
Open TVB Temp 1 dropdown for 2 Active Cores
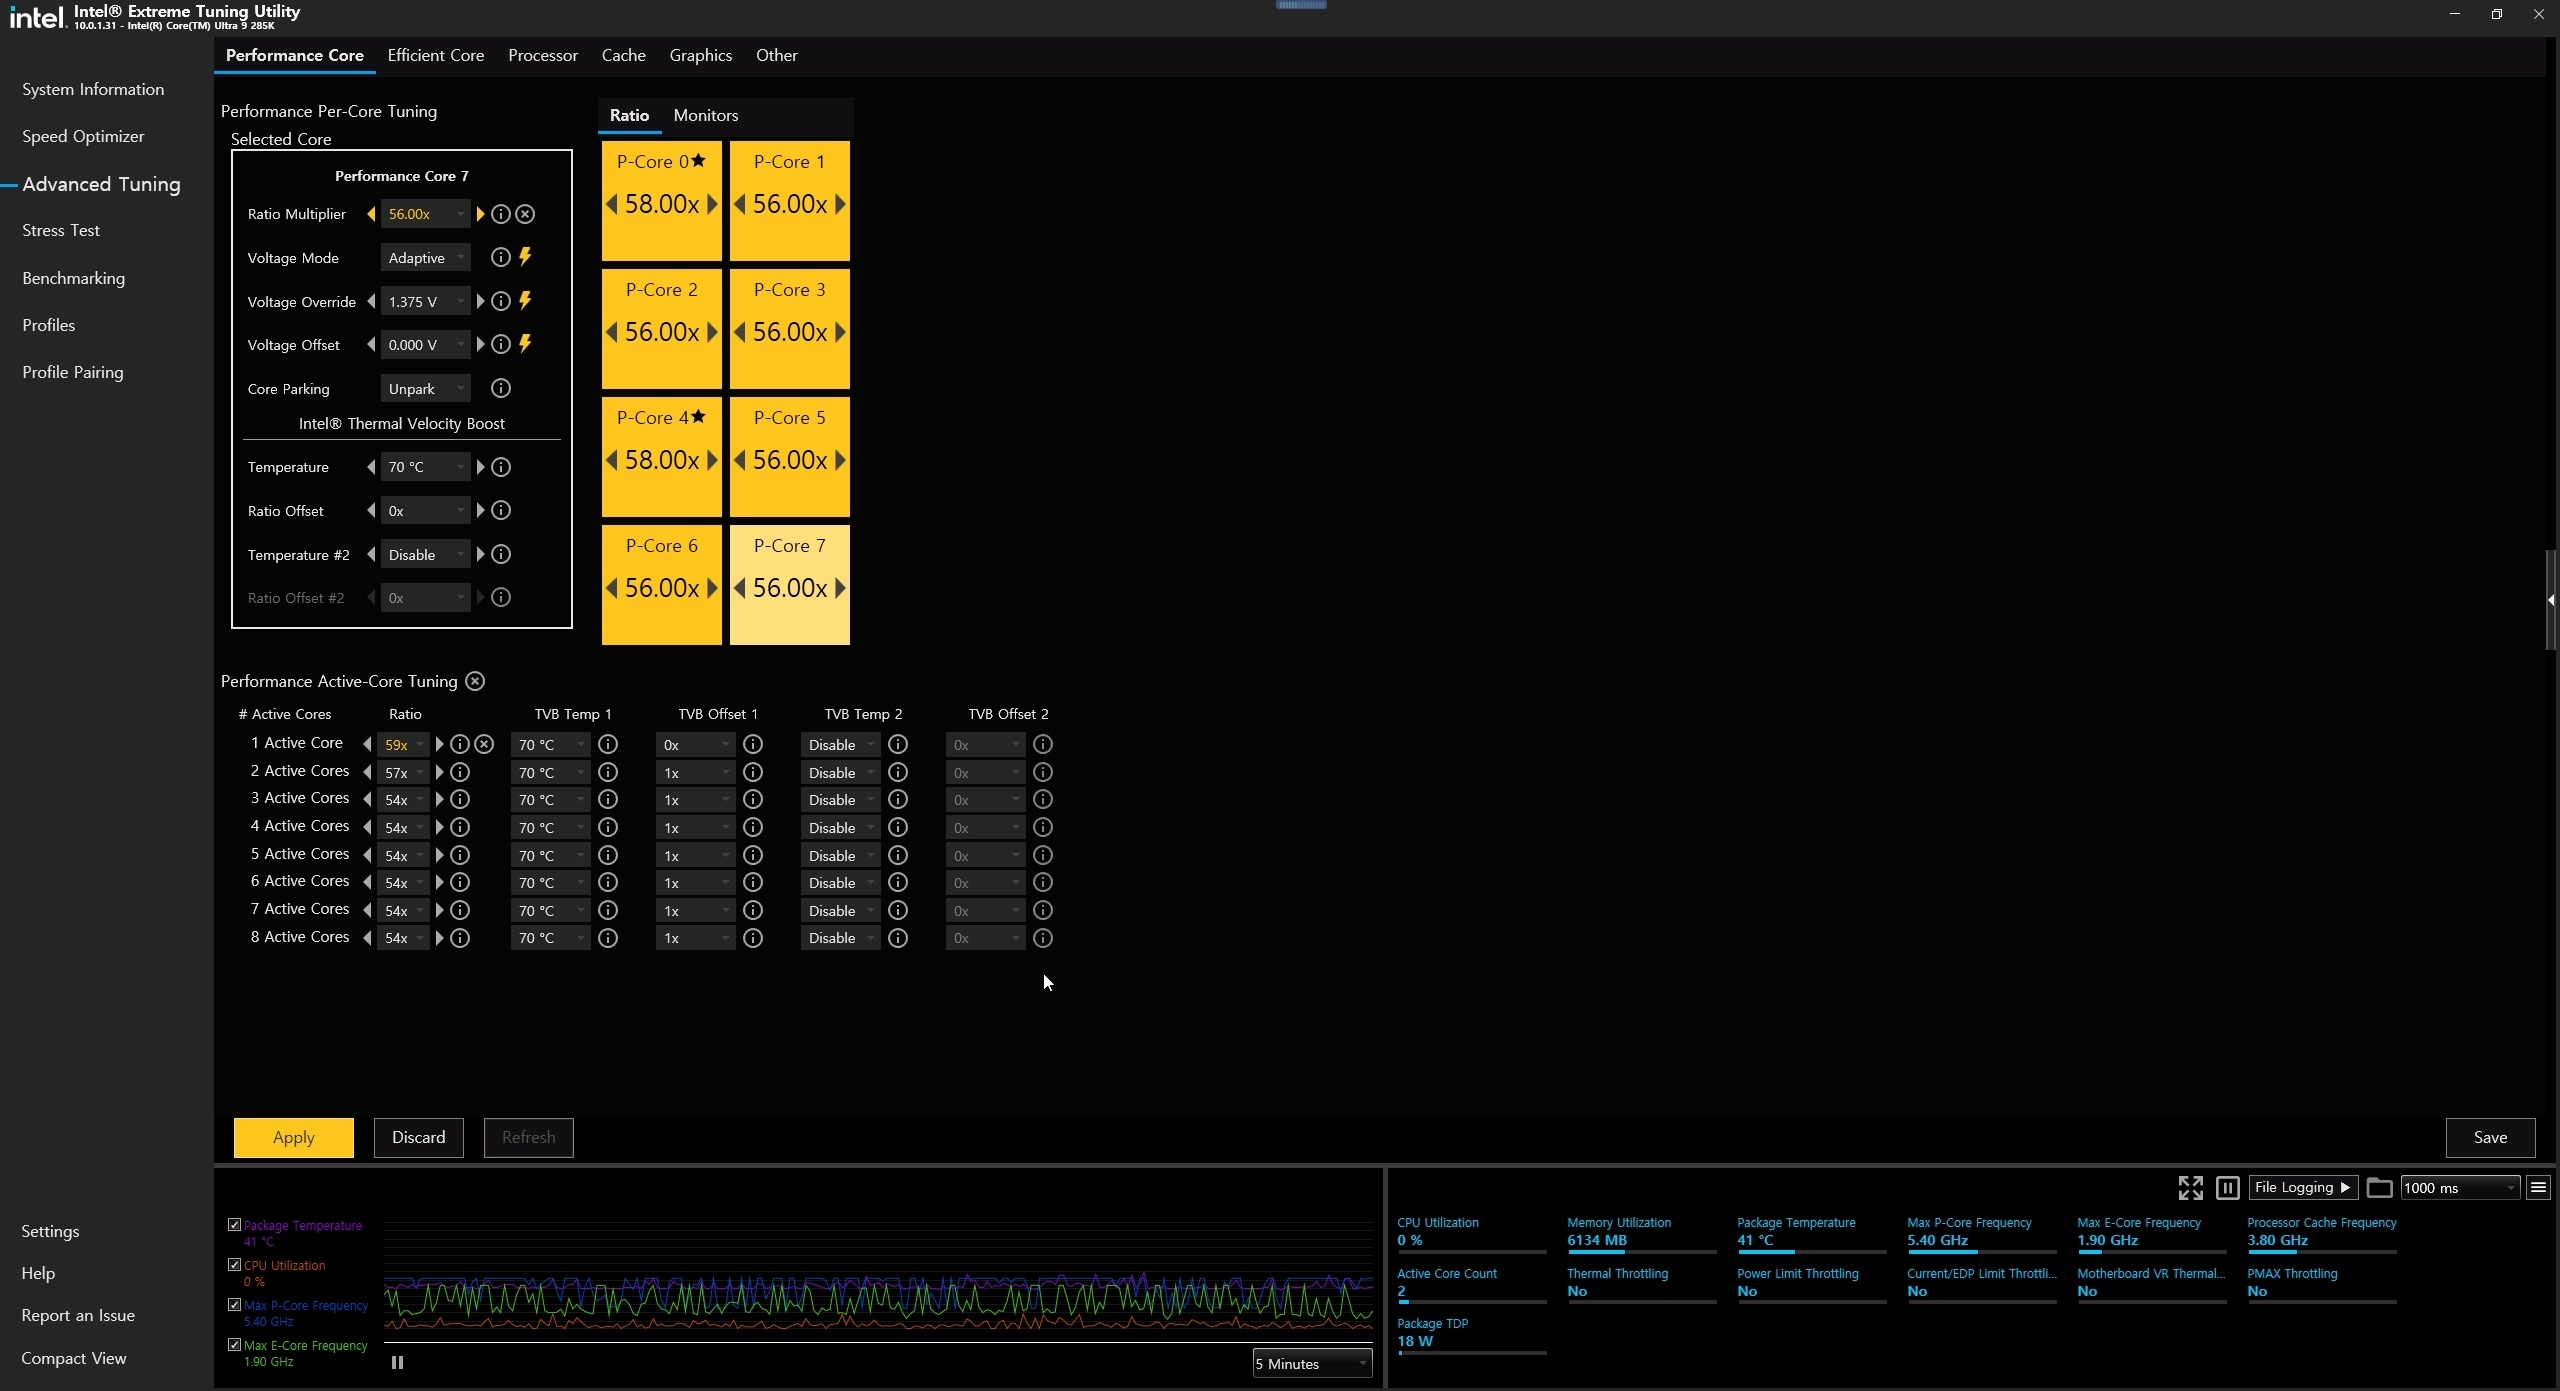[x=550, y=772]
